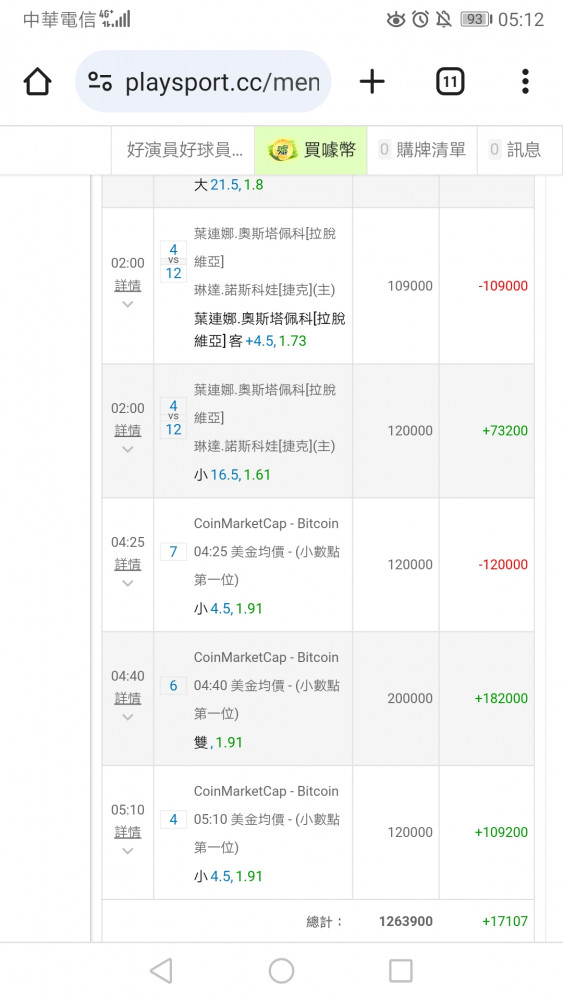The image size is (563, 1000).
Task: Open 詳情 link for second 02:00 match
Action: coord(128,430)
